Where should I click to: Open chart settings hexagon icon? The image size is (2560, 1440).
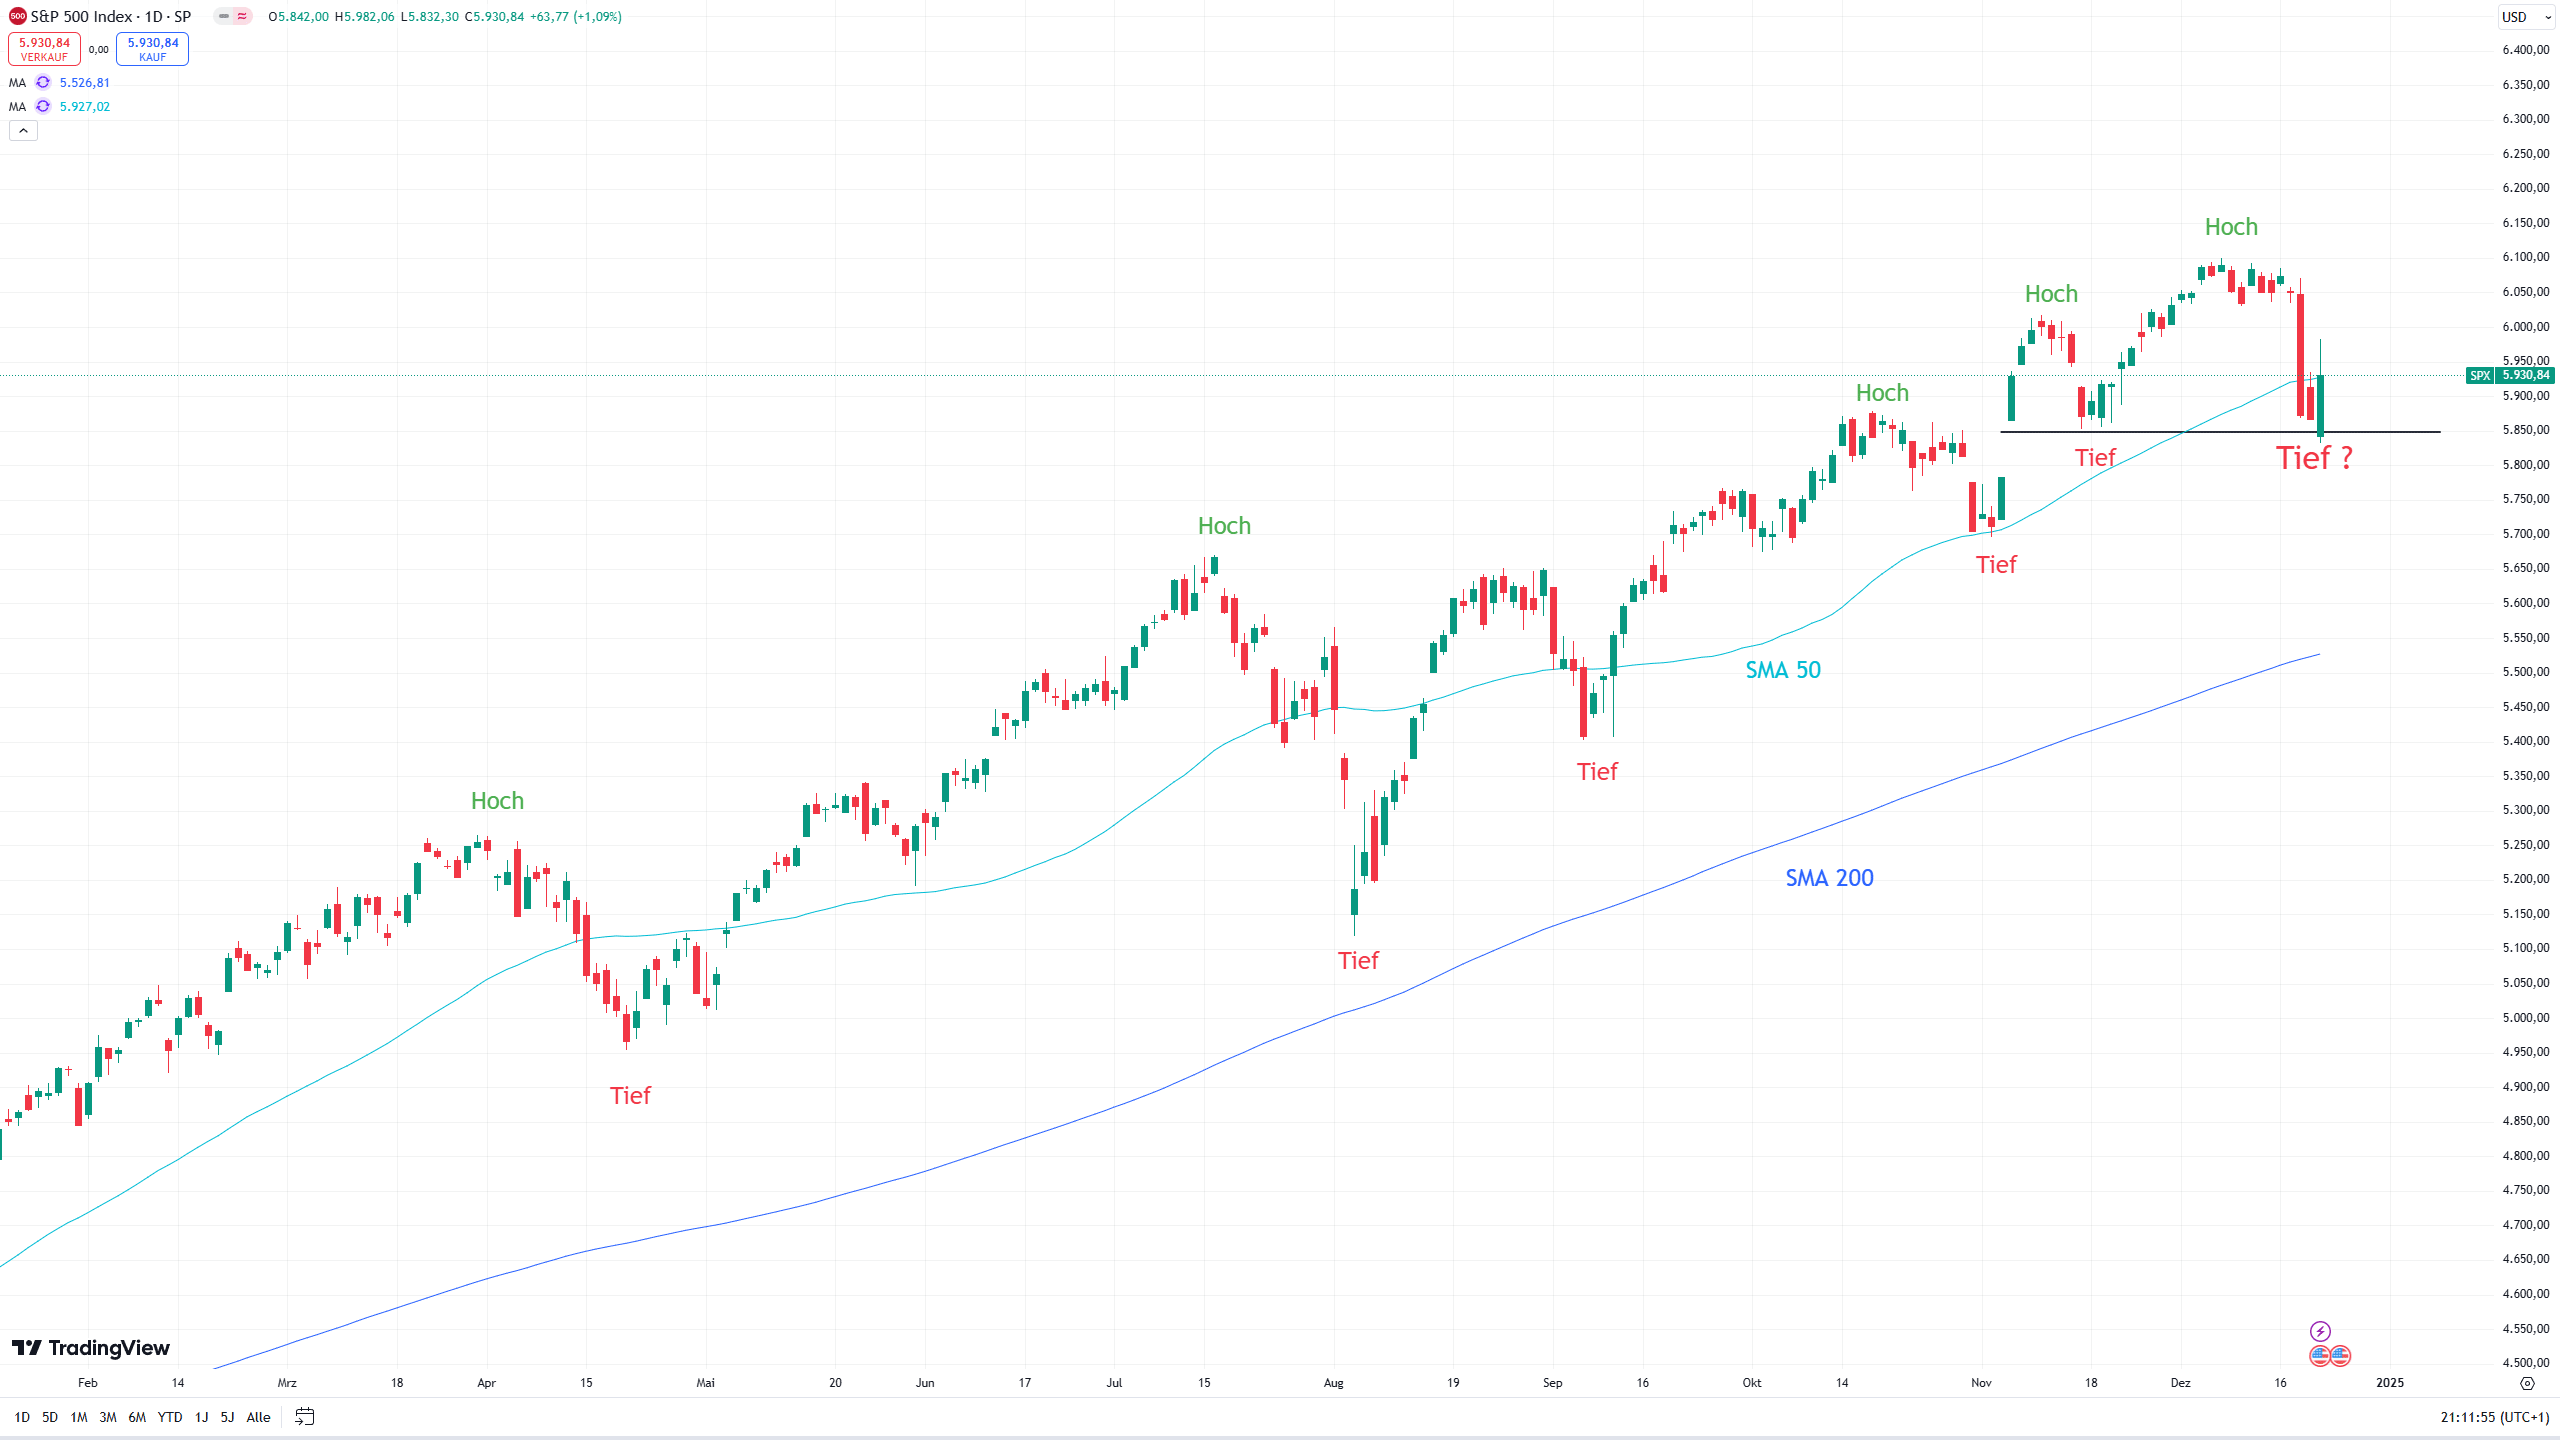click(2527, 1384)
